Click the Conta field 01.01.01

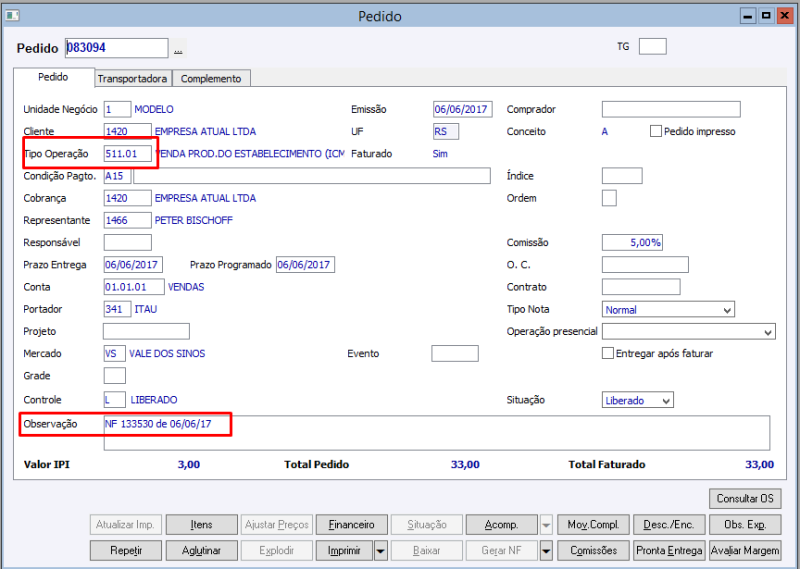(134, 287)
